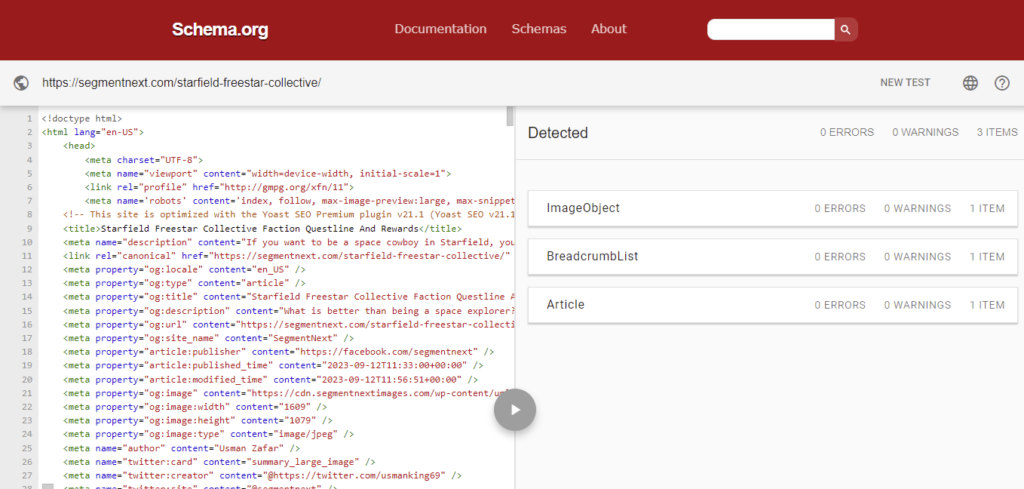This screenshot has width=1024, height=489.
Task: Click inside the site search field
Action: (770, 30)
